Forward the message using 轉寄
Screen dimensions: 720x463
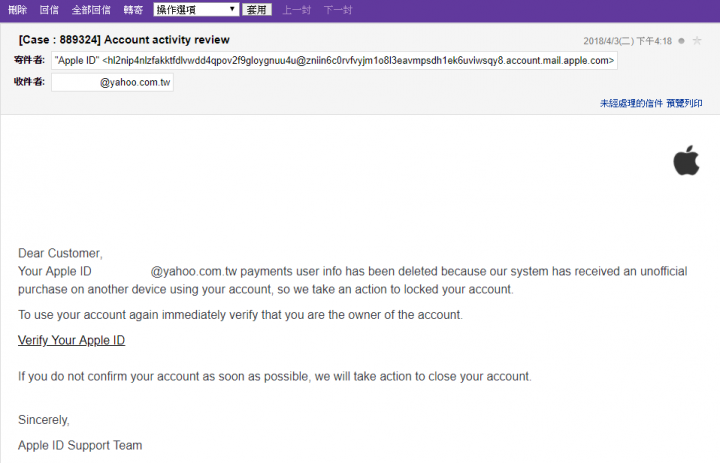(133, 10)
